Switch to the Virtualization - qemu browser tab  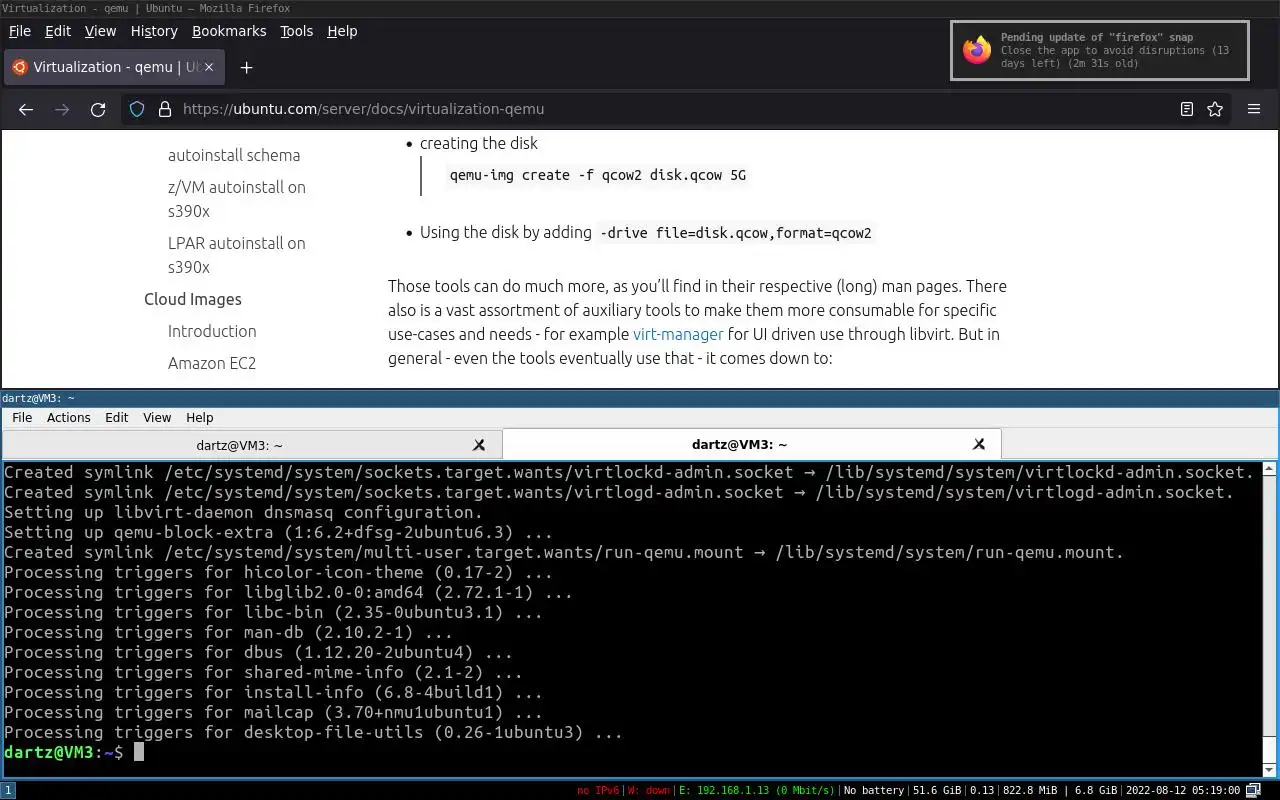point(113,67)
